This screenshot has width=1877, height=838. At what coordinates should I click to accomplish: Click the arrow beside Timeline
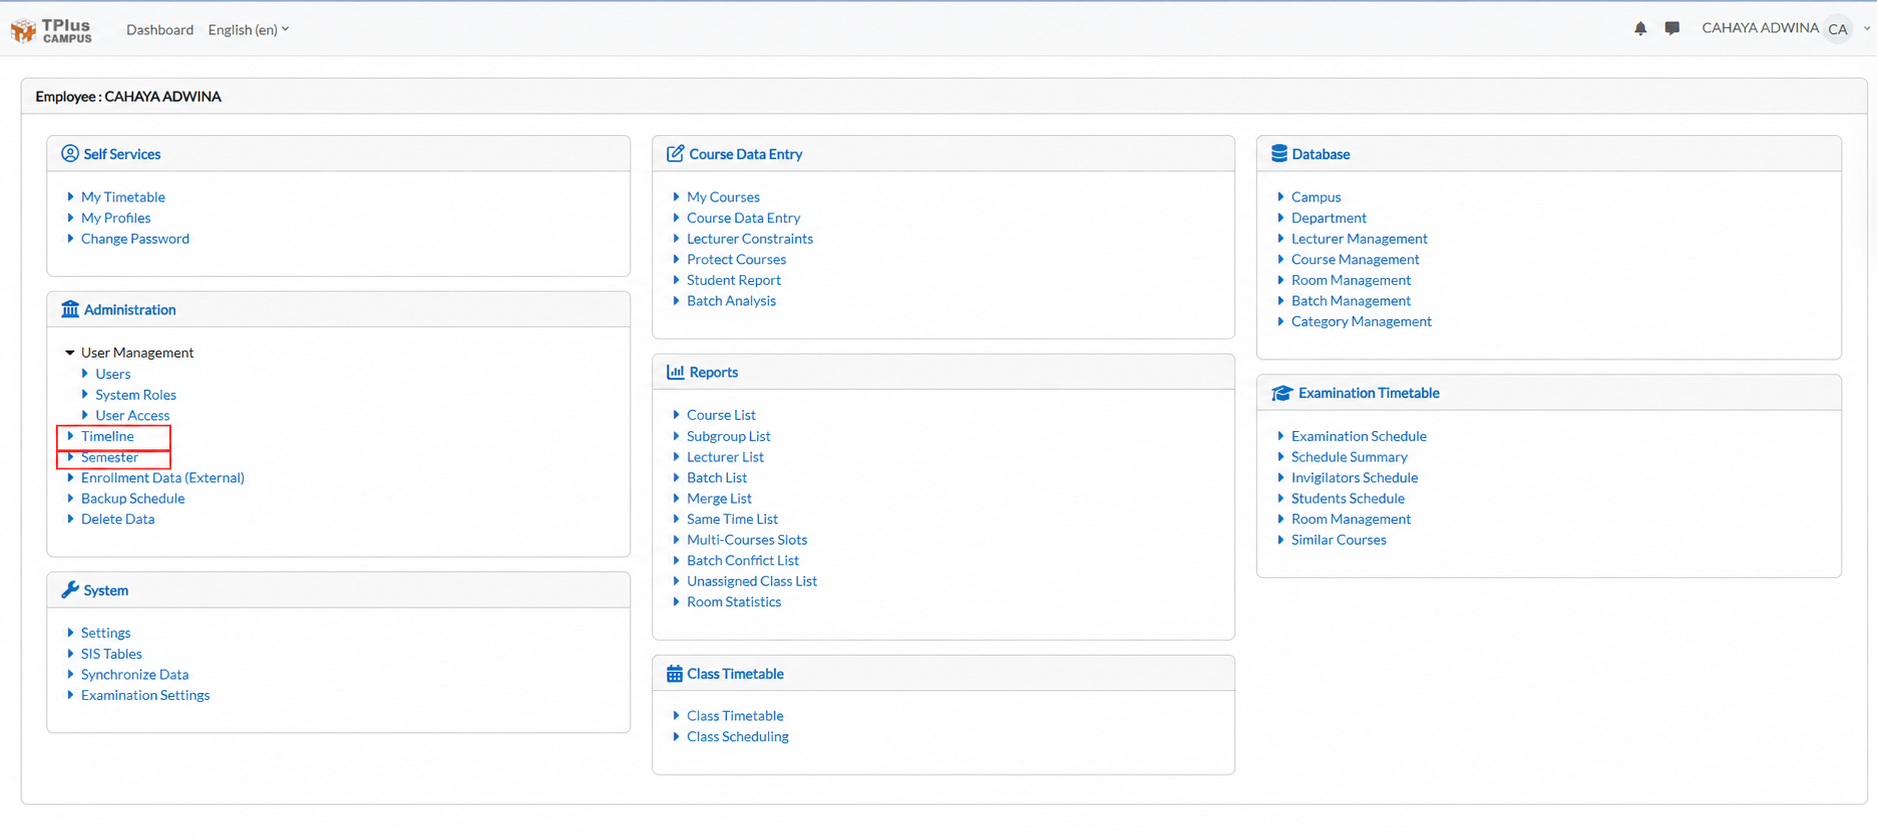tap(70, 436)
